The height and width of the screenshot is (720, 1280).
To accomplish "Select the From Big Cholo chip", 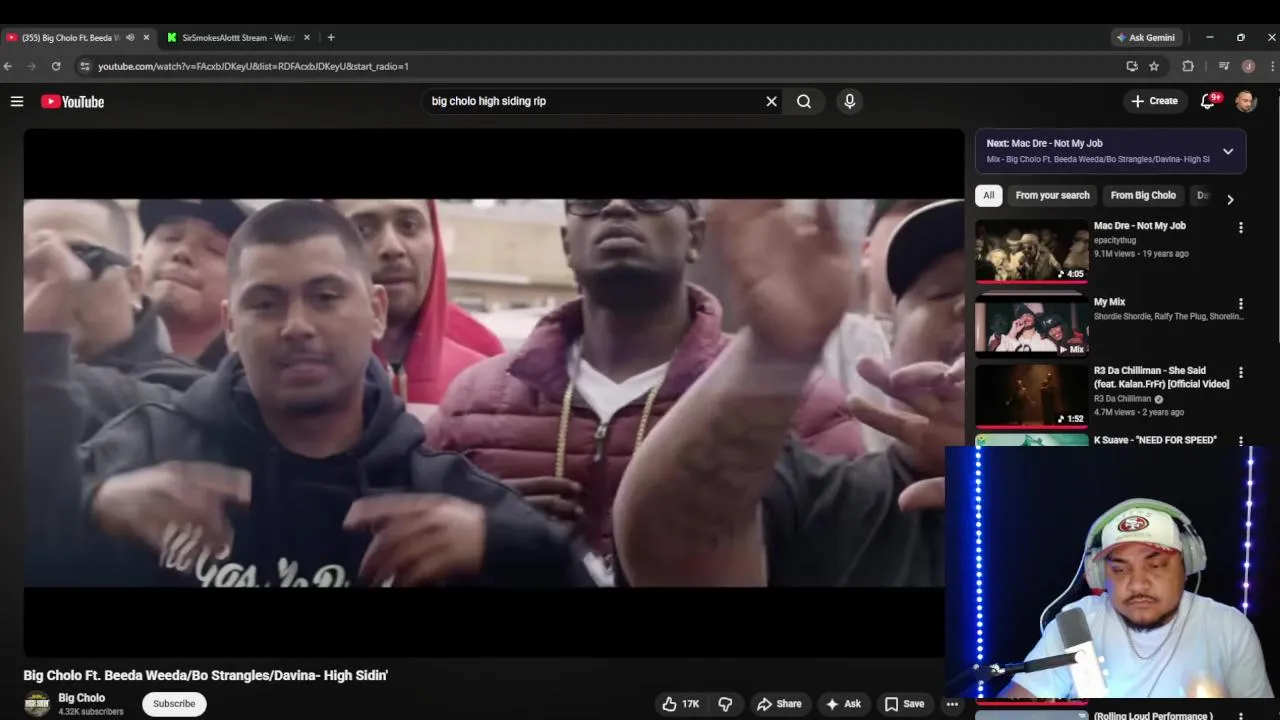I will click(1143, 195).
